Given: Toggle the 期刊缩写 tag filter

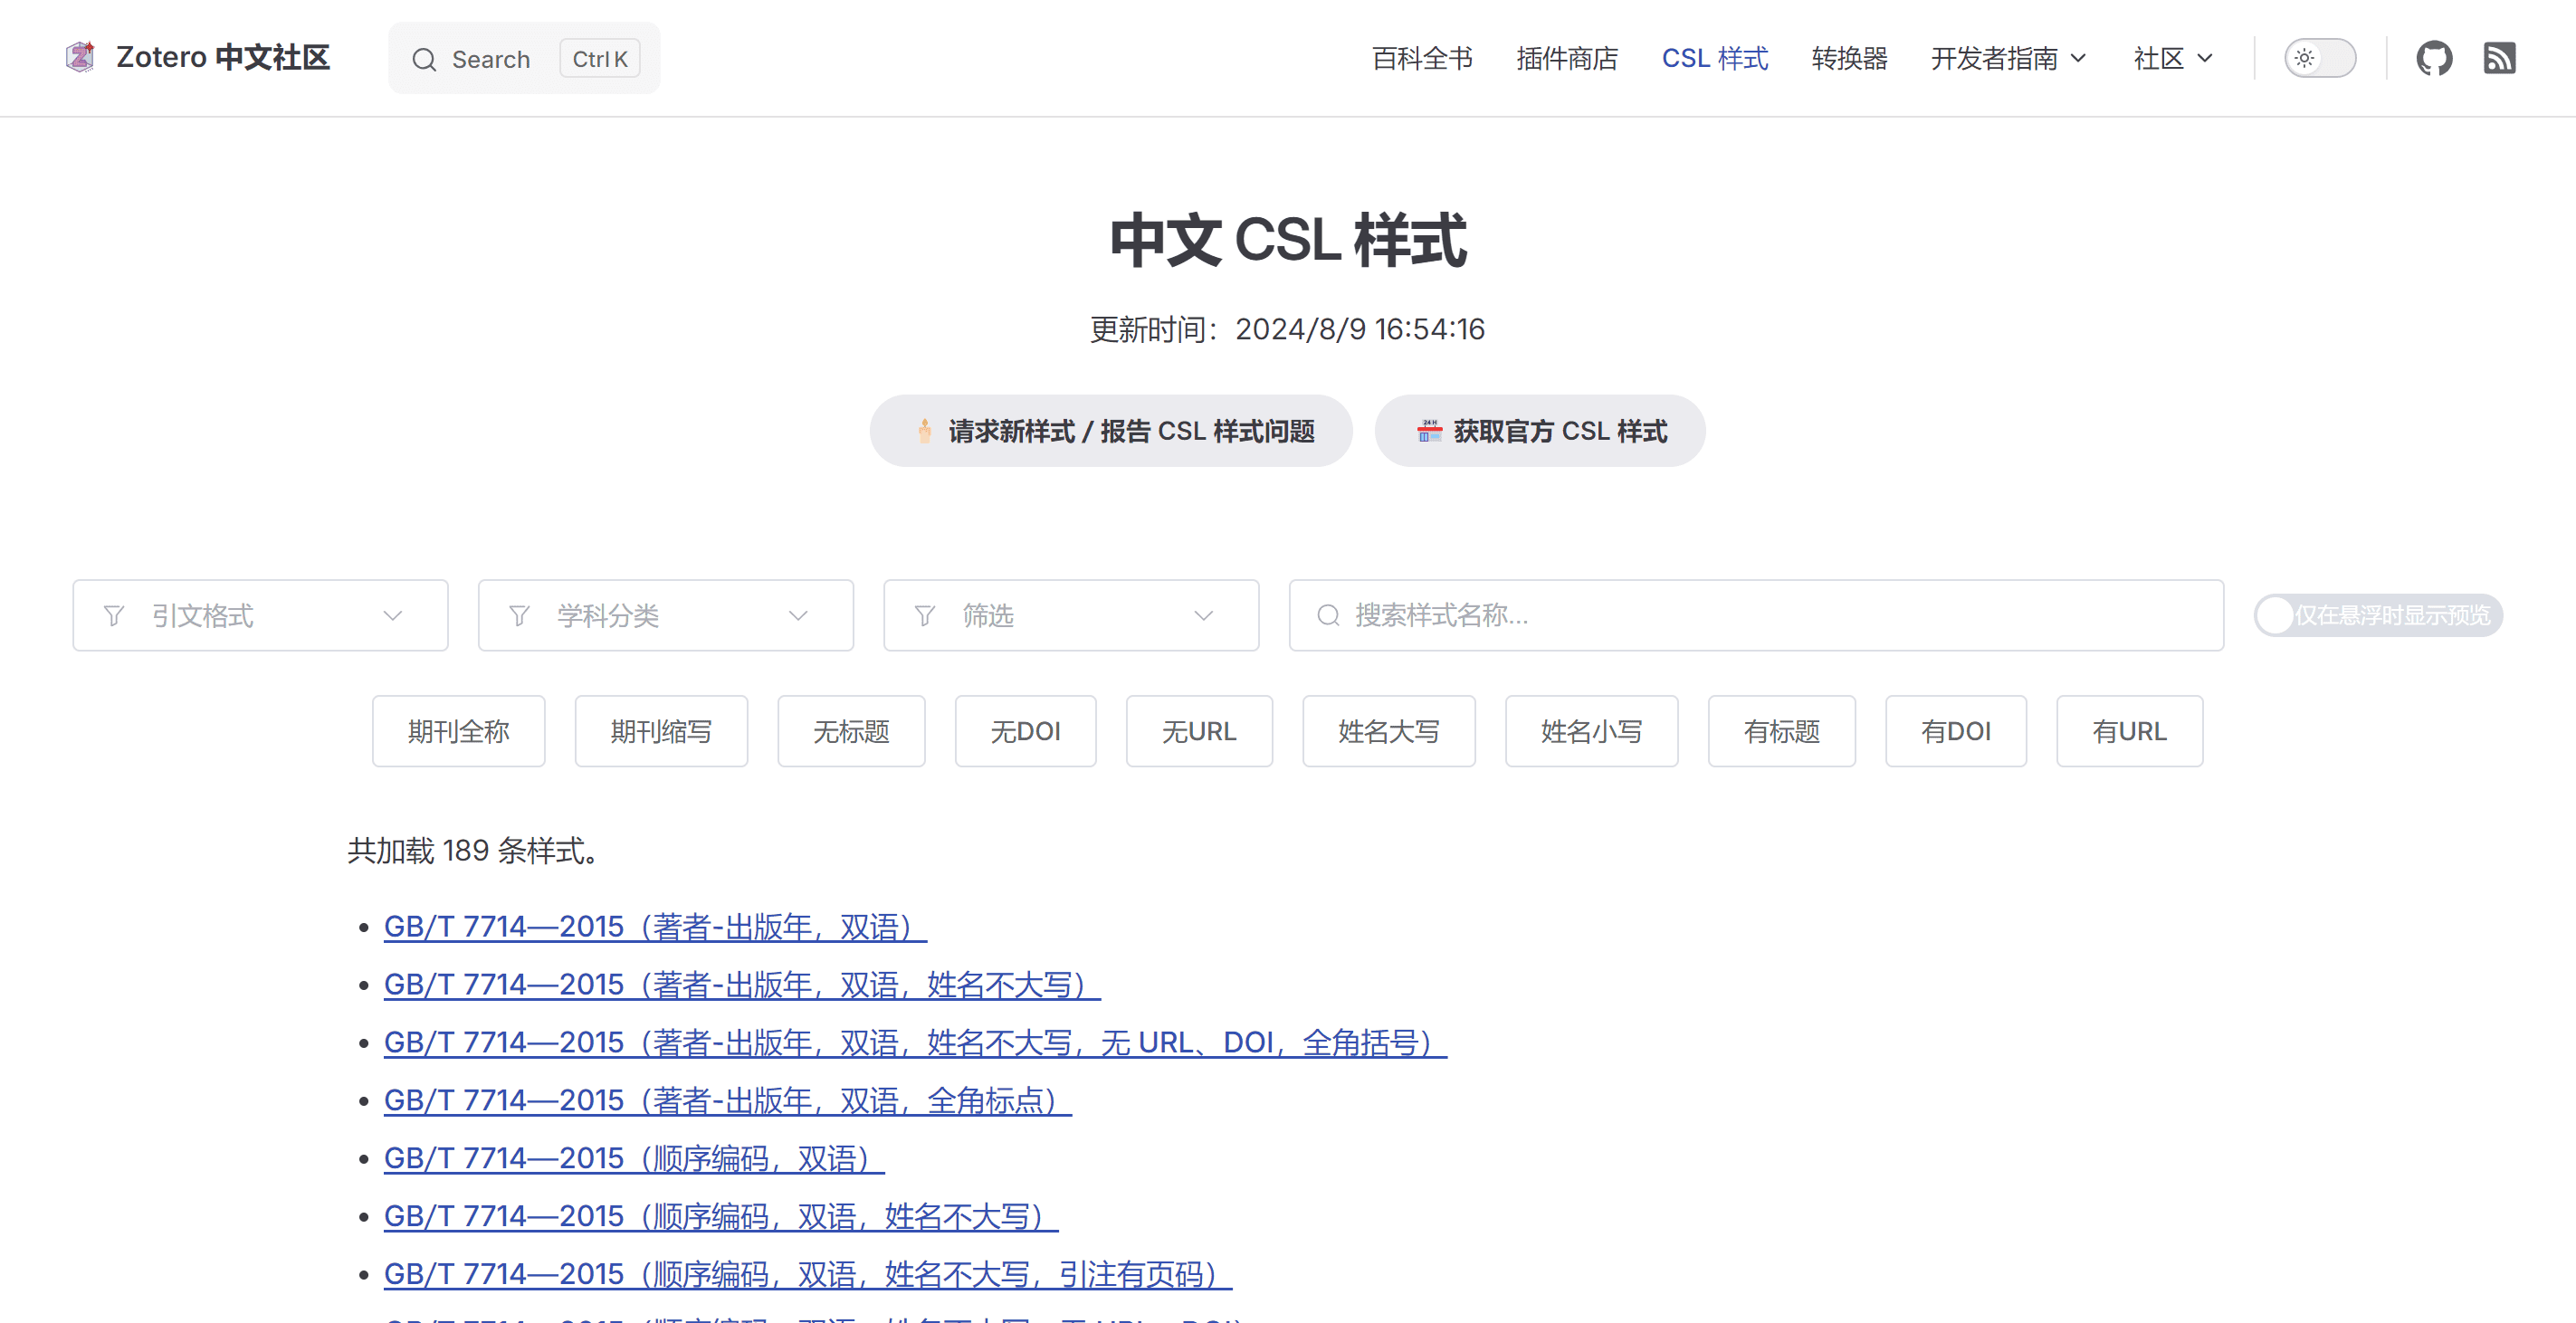Looking at the screenshot, I should point(661,731).
